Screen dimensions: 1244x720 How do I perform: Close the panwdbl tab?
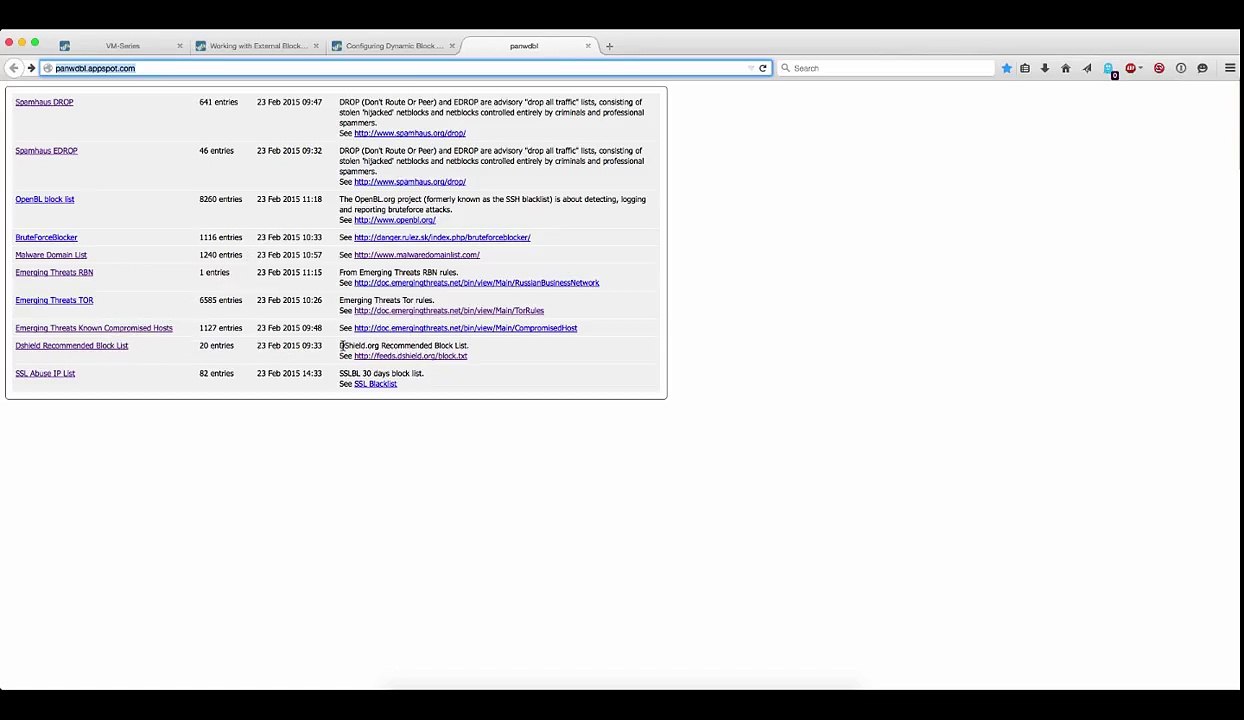(588, 46)
